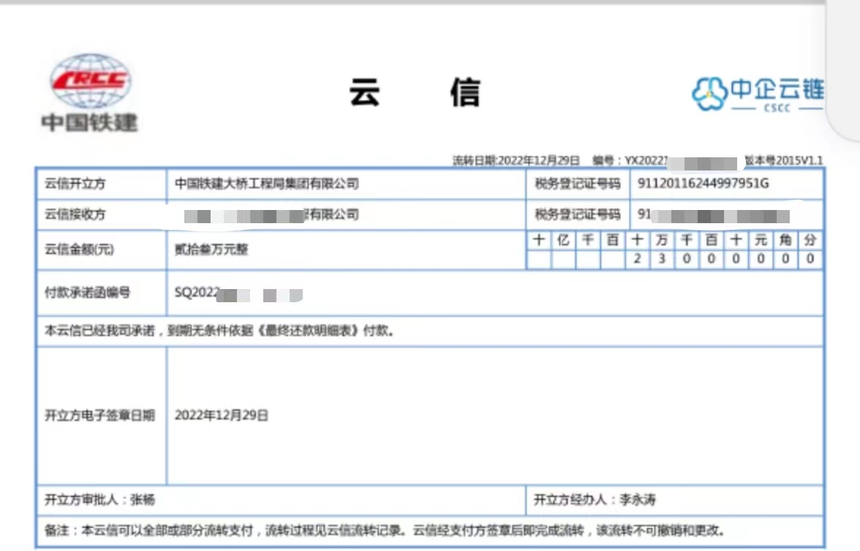
Task: Click the CRCC 中国铁建 logo
Action: point(89,93)
